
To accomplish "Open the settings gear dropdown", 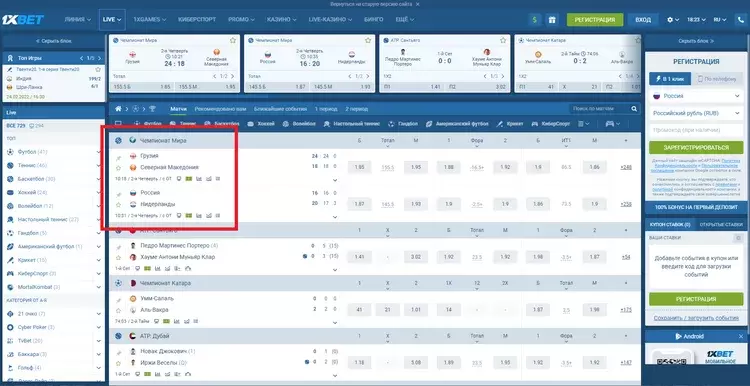I will pos(673,20).
